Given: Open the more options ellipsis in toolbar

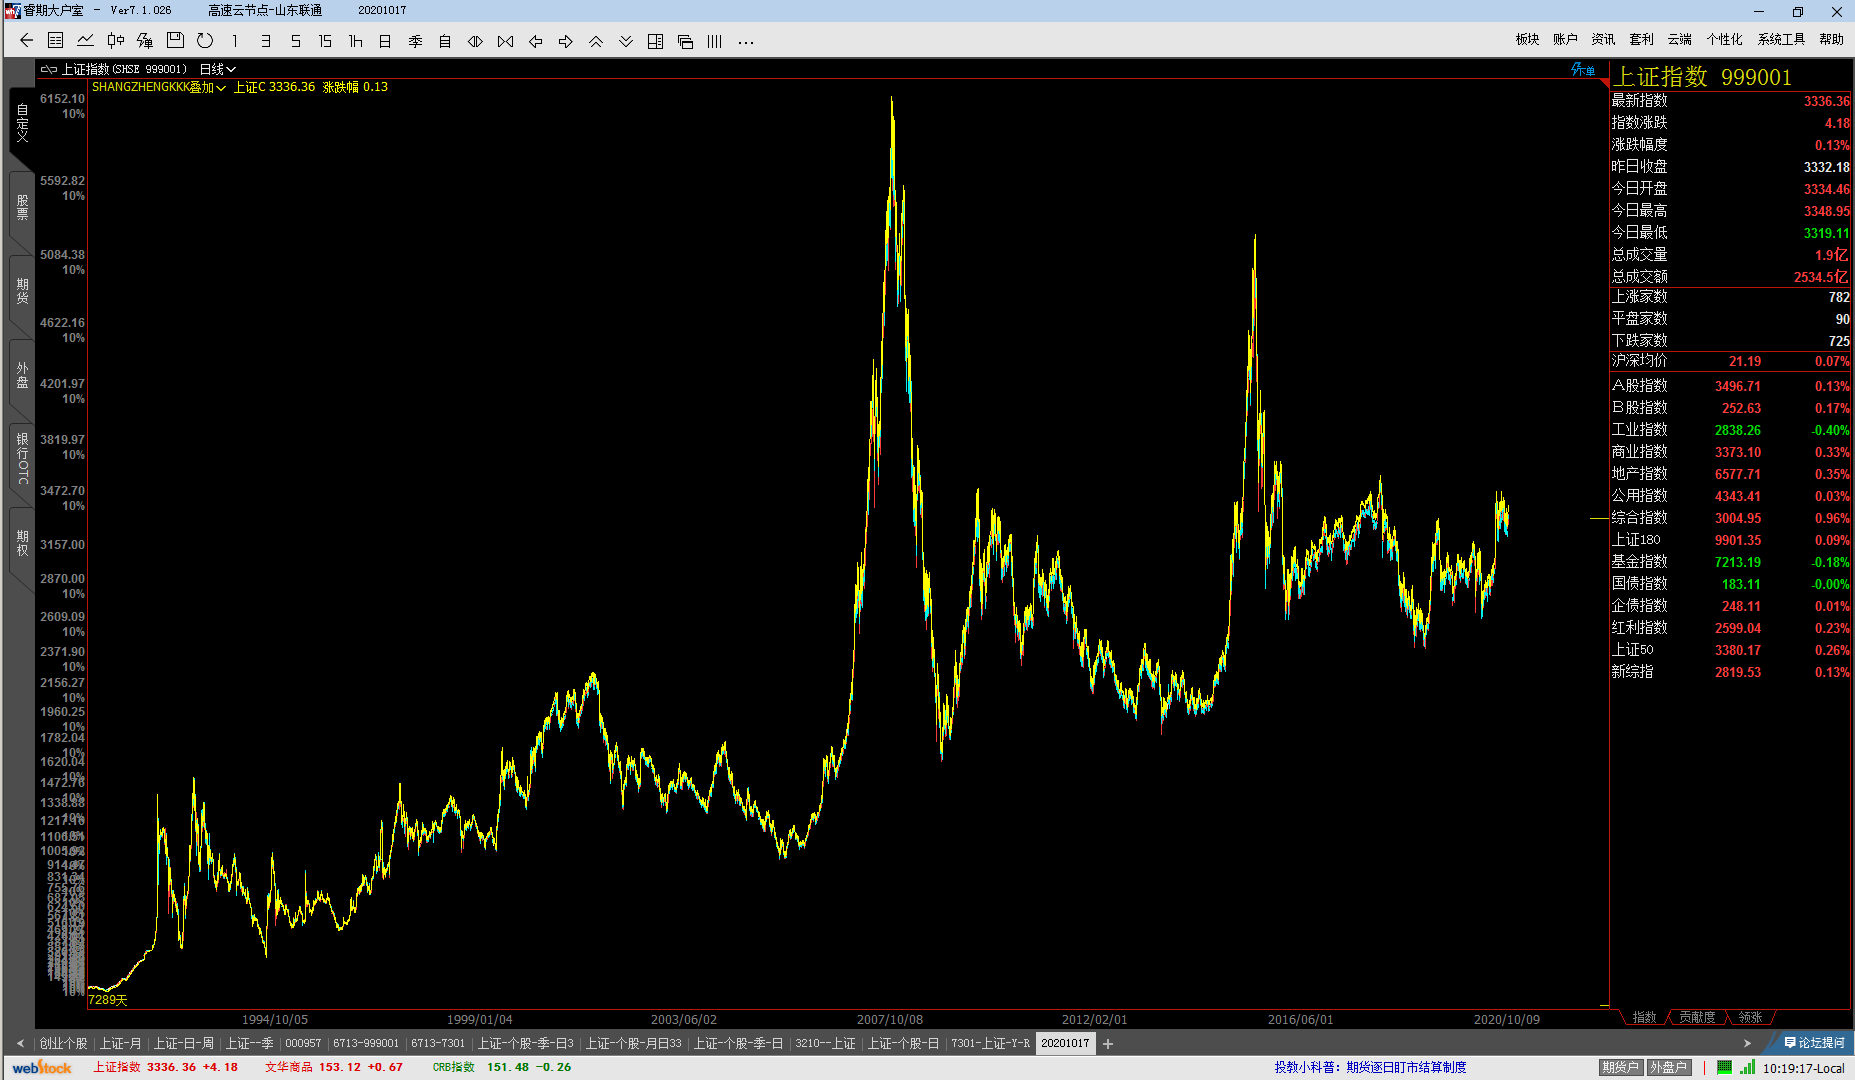Looking at the screenshot, I should [x=745, y=41].
